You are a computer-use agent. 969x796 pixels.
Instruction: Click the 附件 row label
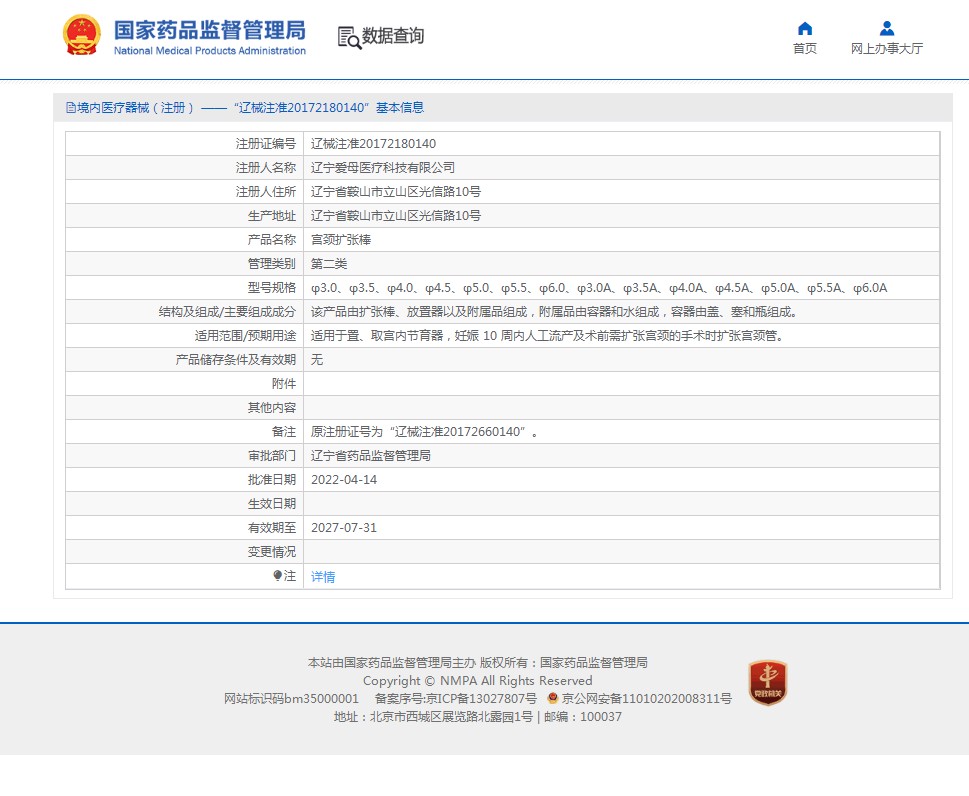(284, 384)
